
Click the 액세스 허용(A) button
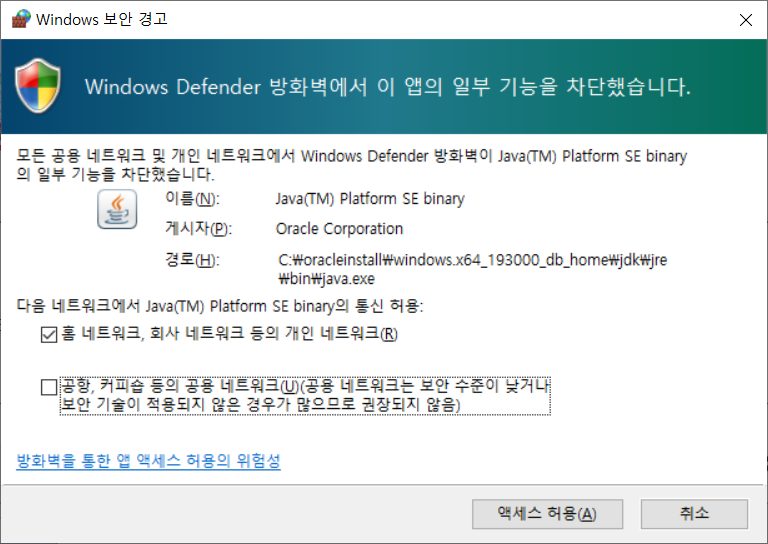point(547,514)
